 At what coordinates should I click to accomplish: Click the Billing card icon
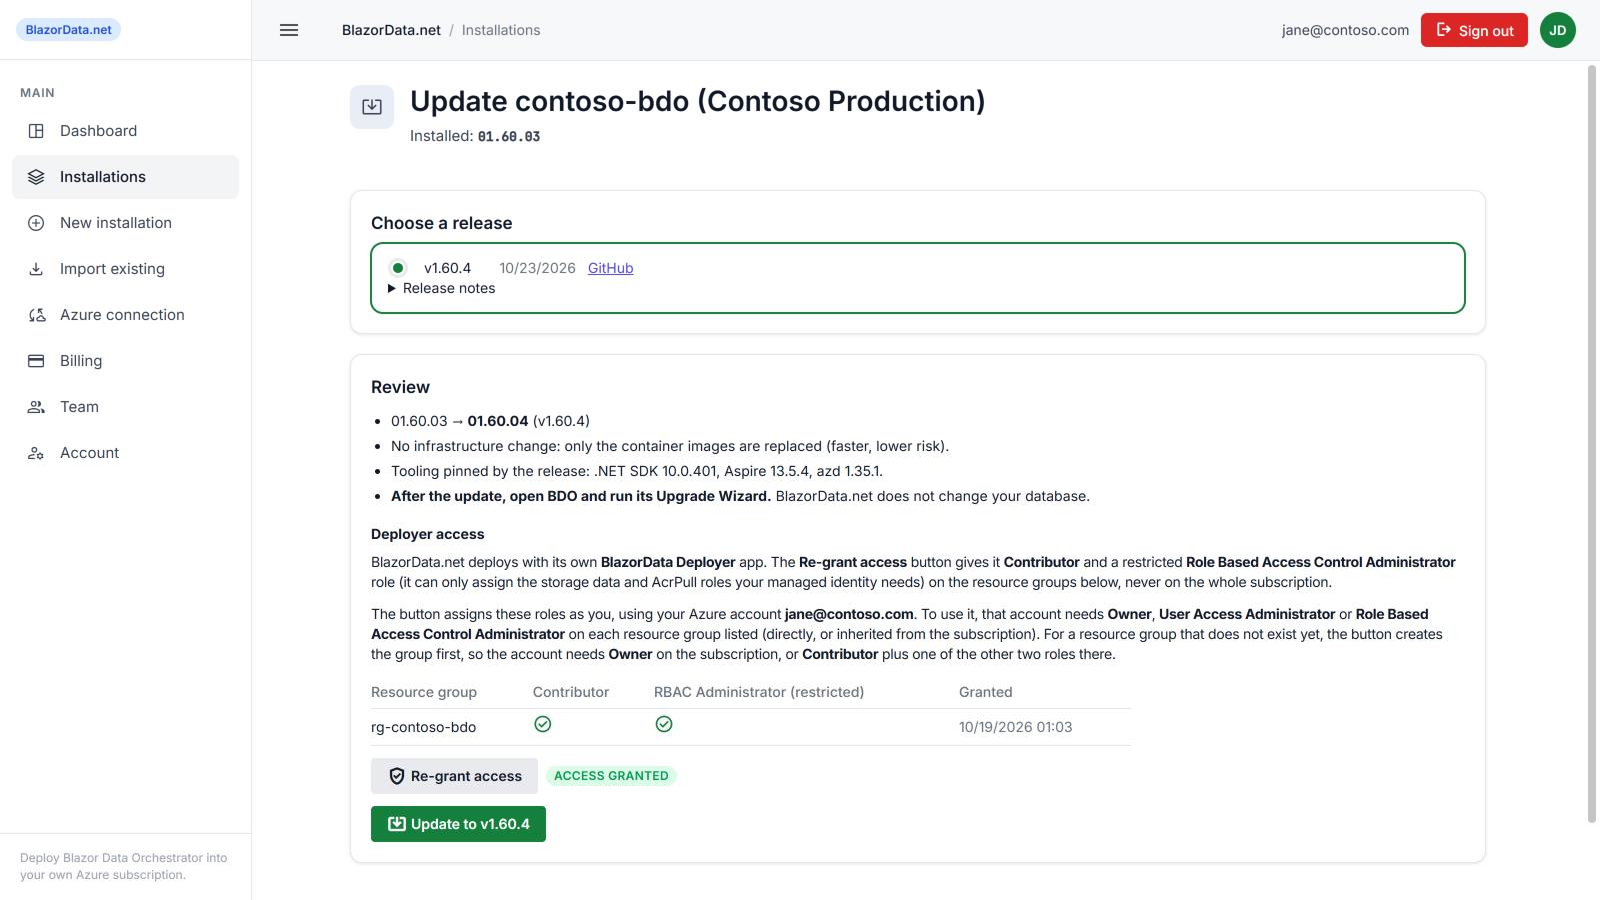click(x=36, y=361)
